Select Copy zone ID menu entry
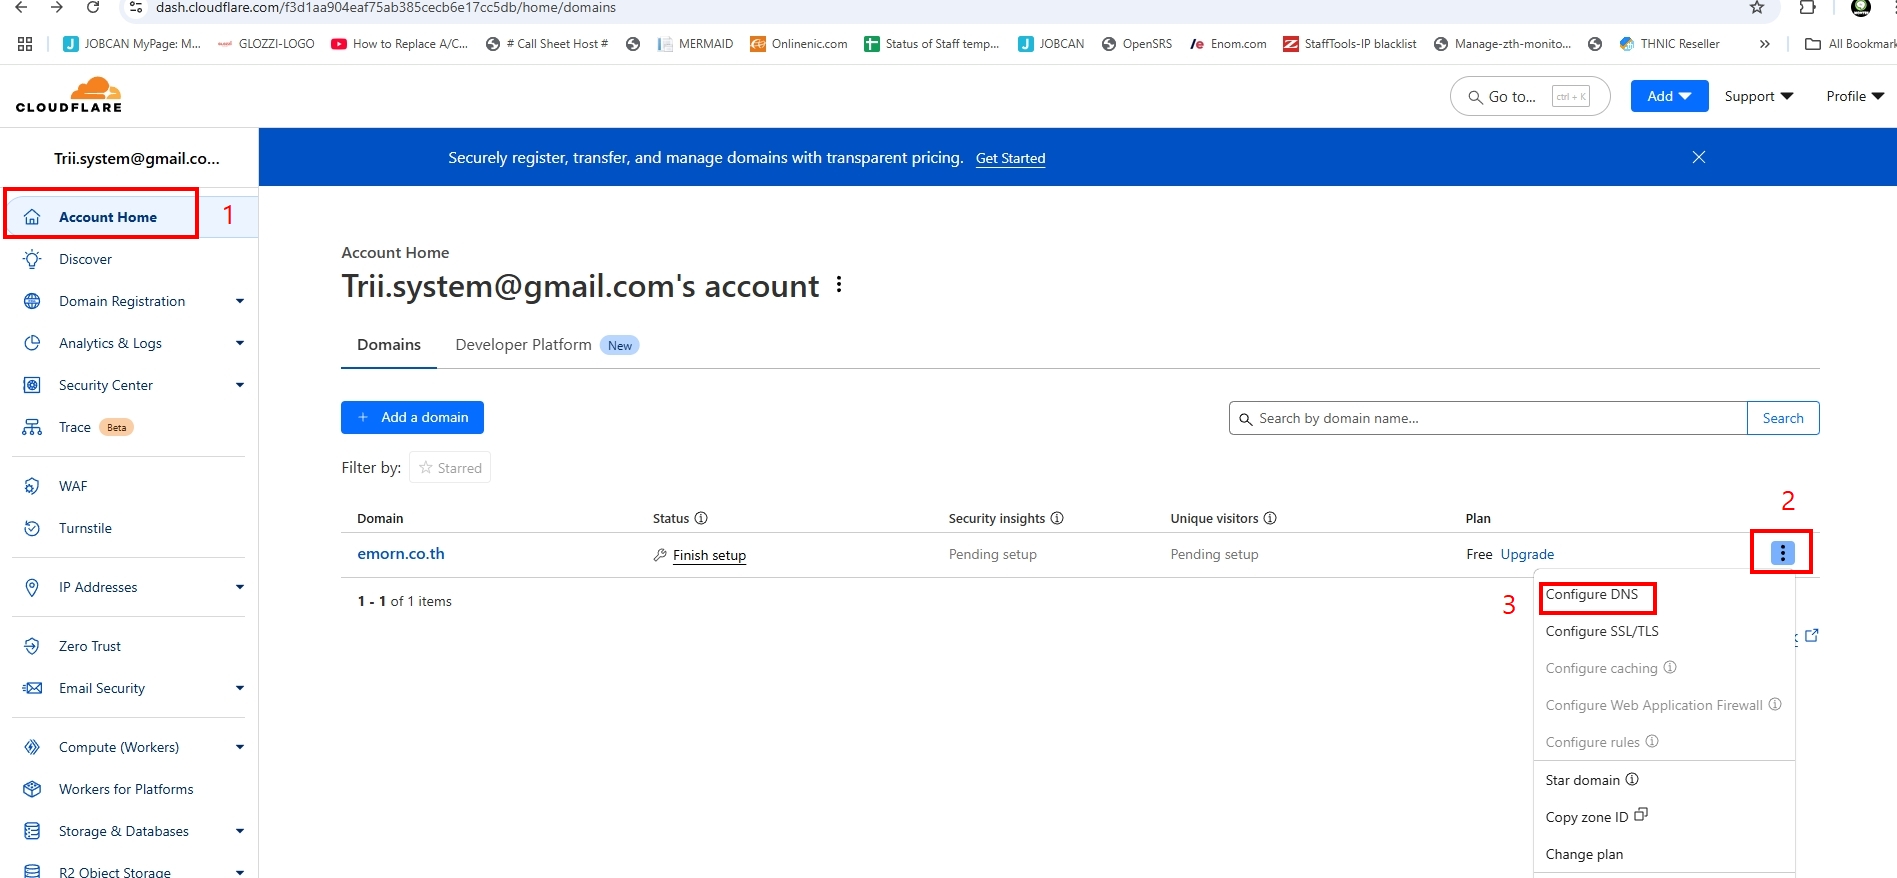This screenshot has width=1897, height=878. (1587, 817)
